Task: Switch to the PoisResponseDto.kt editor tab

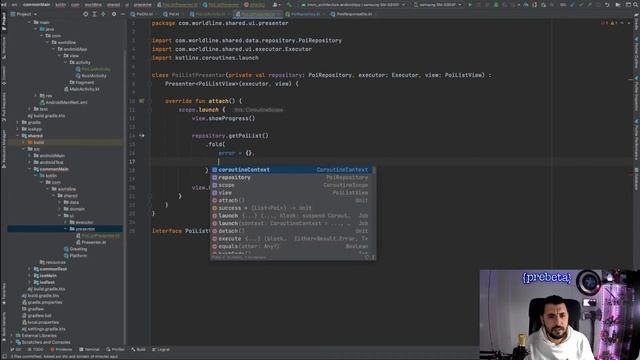Action: pyautogui.click(x=353, y=14)
